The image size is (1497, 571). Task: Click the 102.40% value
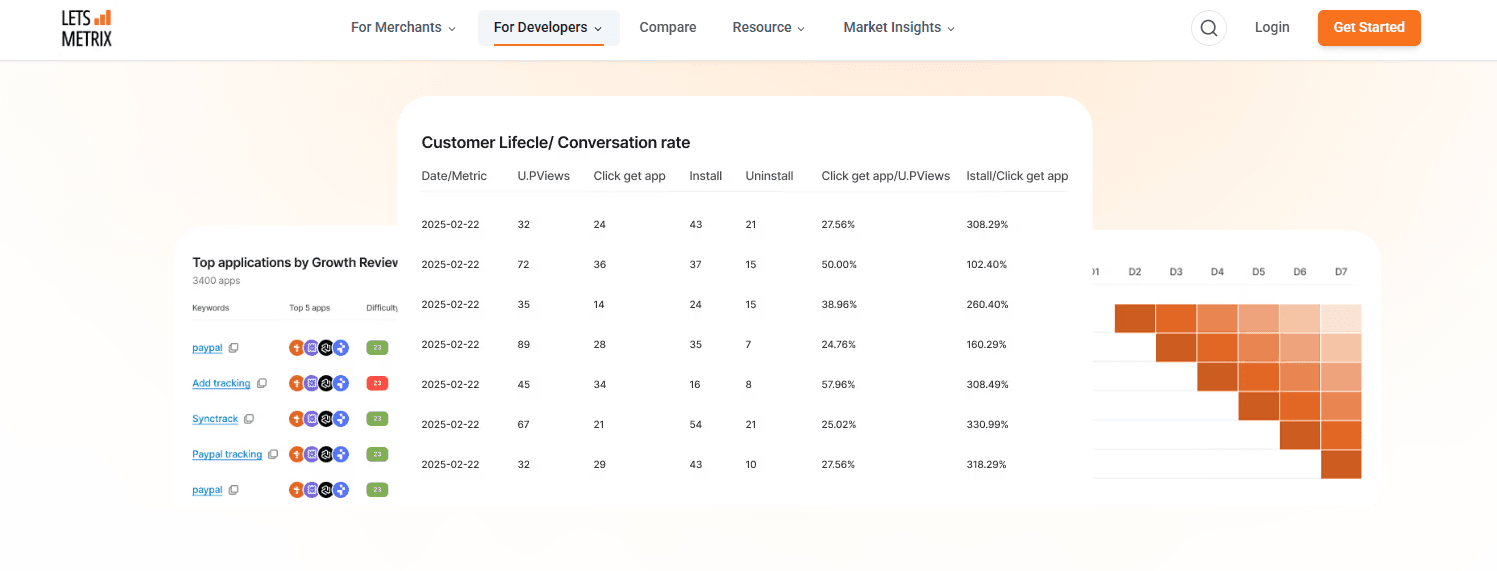coord(987,265)
